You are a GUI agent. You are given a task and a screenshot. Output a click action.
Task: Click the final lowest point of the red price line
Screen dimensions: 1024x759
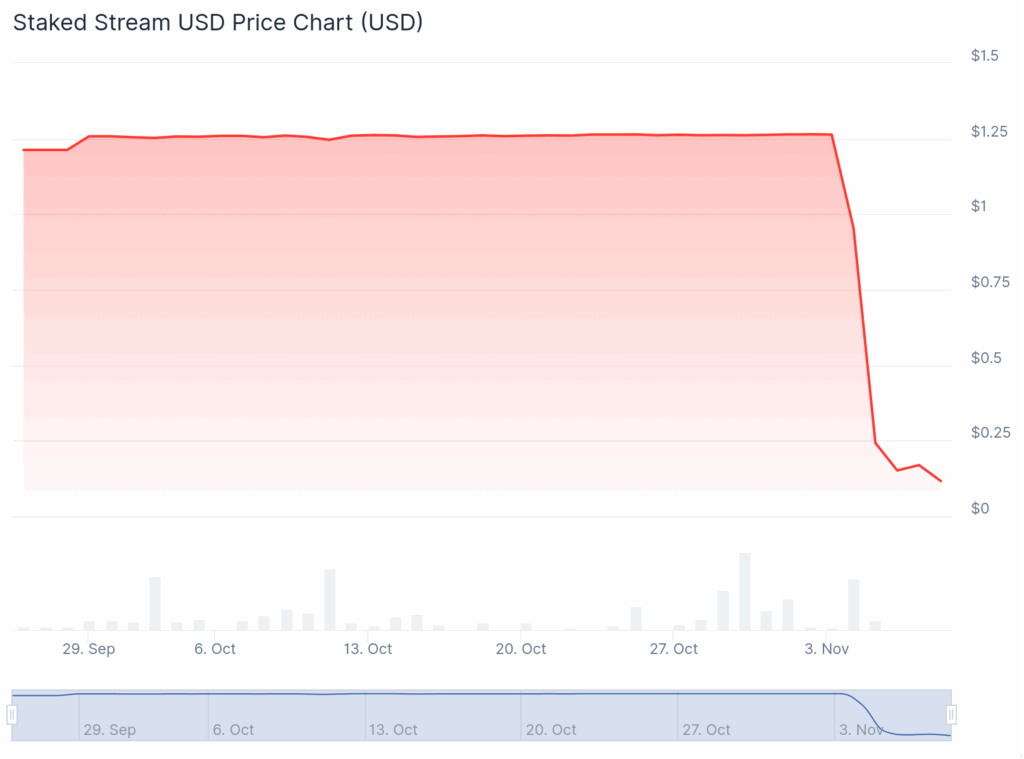pyautogui.click(x=940, y=481)
